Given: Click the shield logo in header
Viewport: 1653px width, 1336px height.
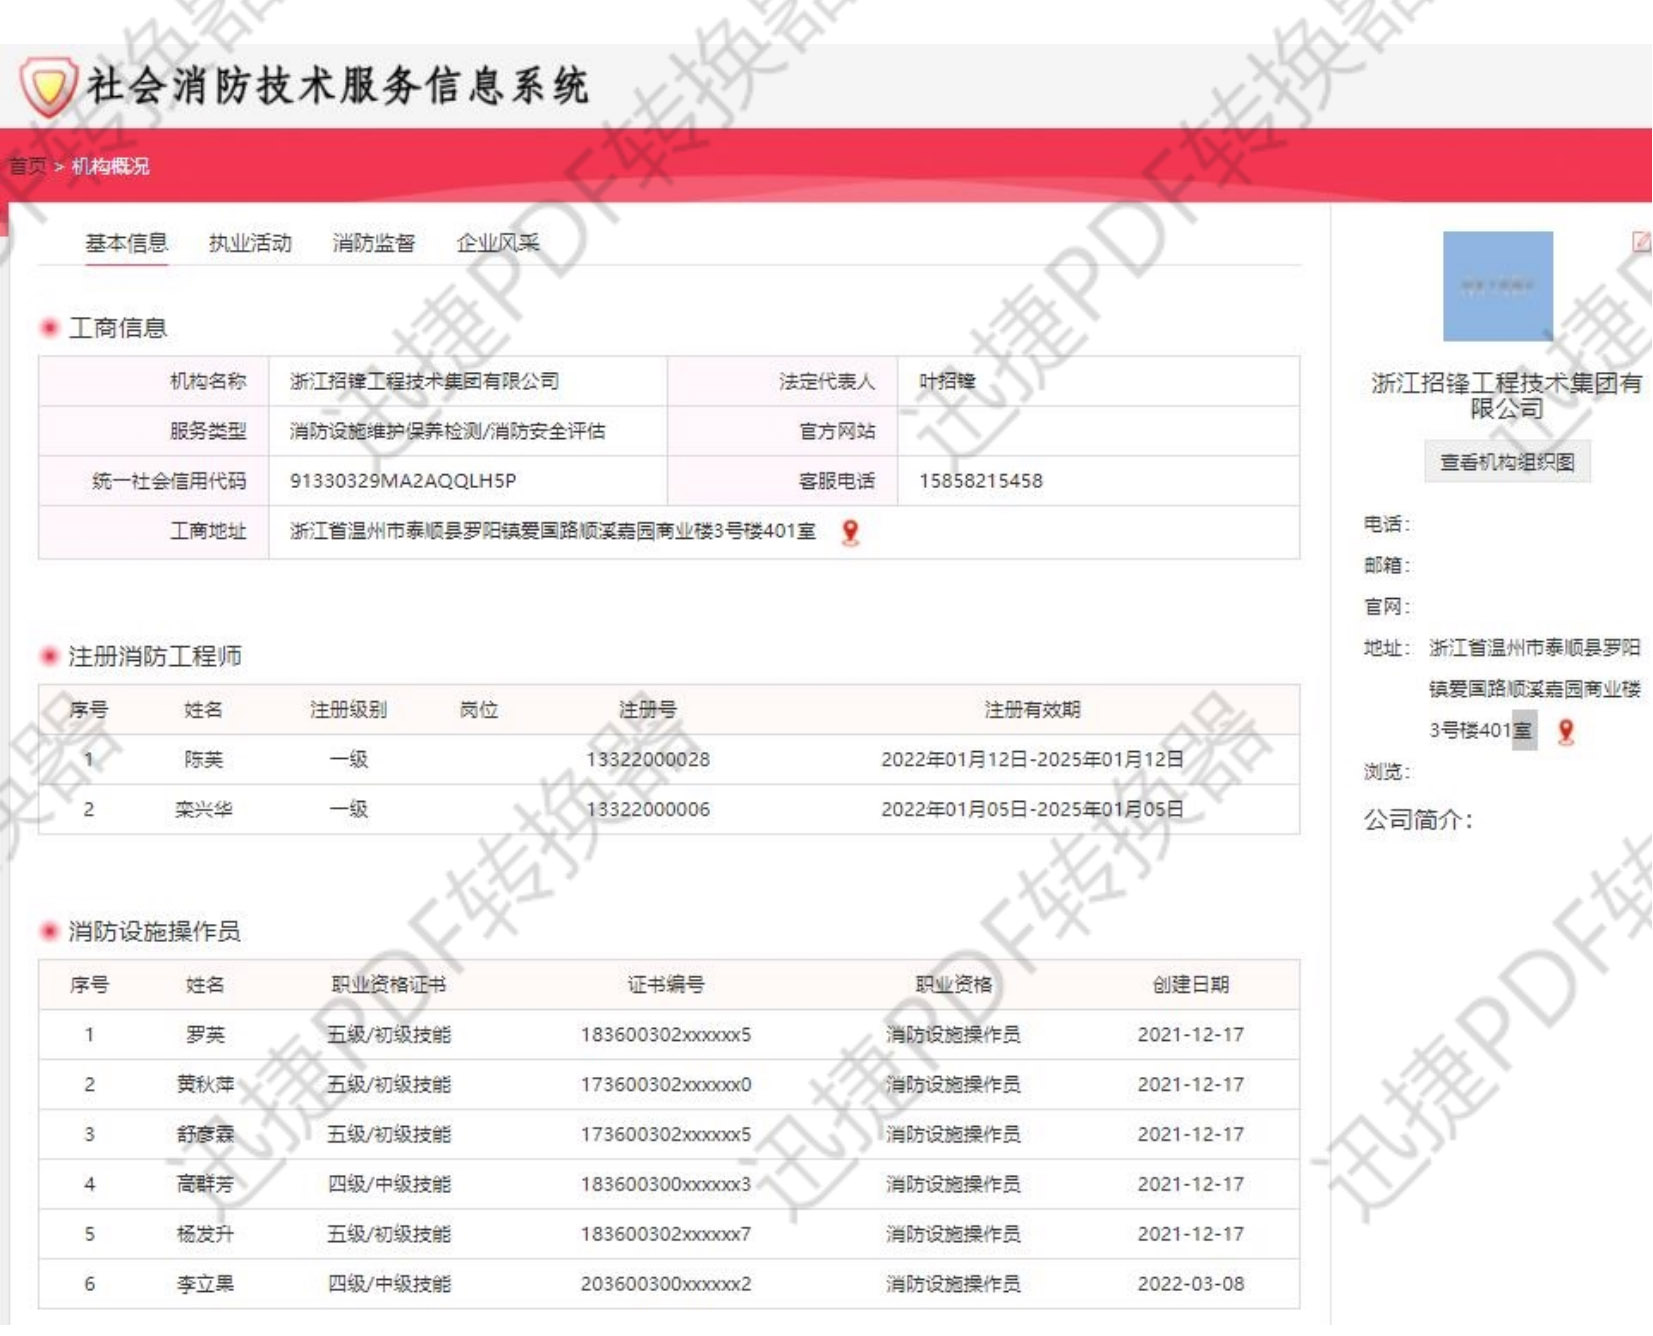Looking at the screenshot, I should coord(48,86).
